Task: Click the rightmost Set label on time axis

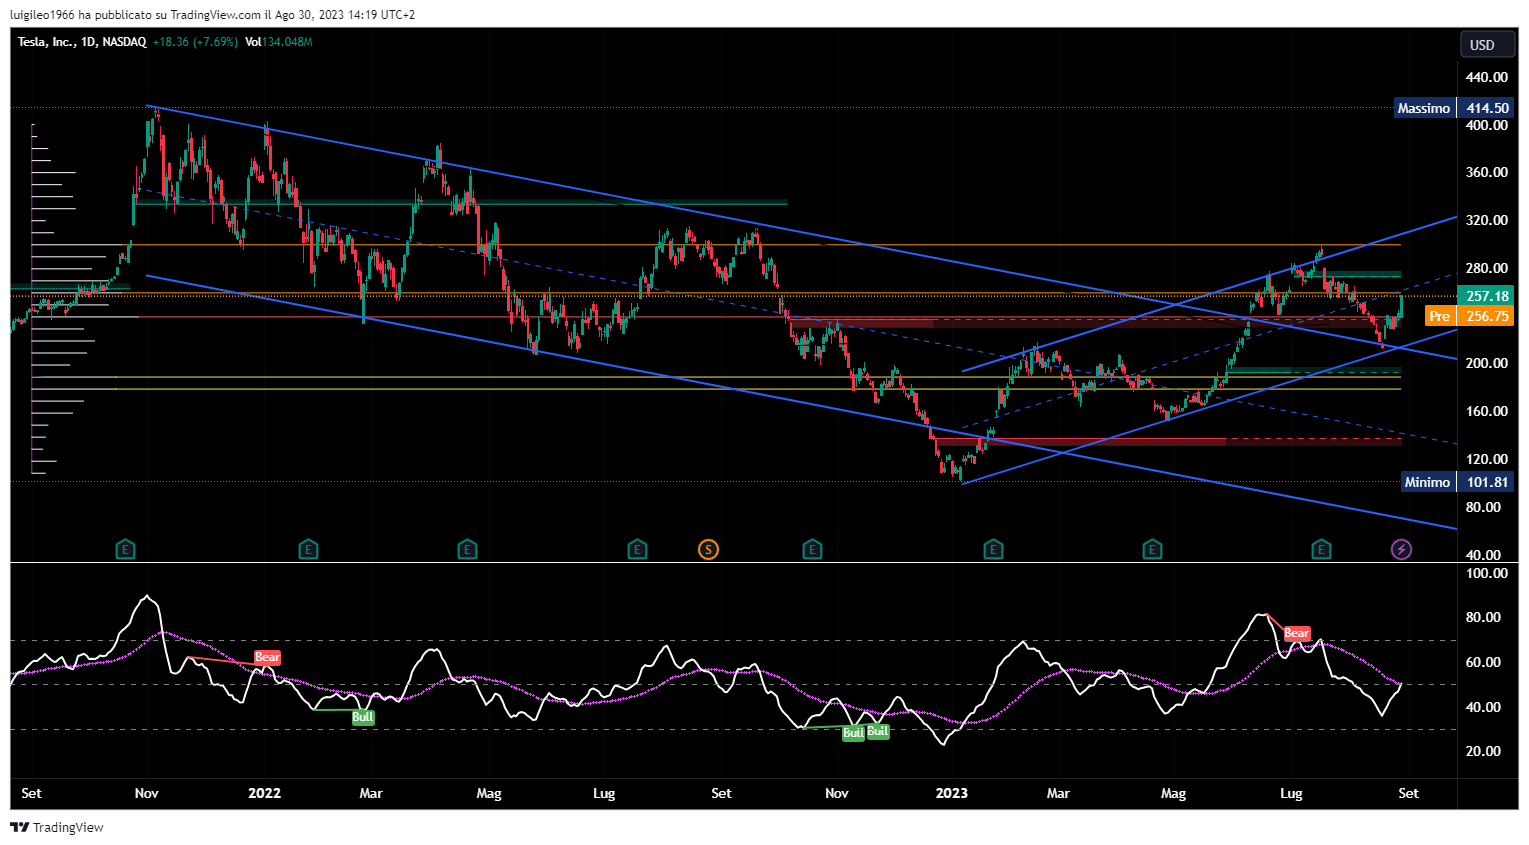Action: pos(1408,793)
